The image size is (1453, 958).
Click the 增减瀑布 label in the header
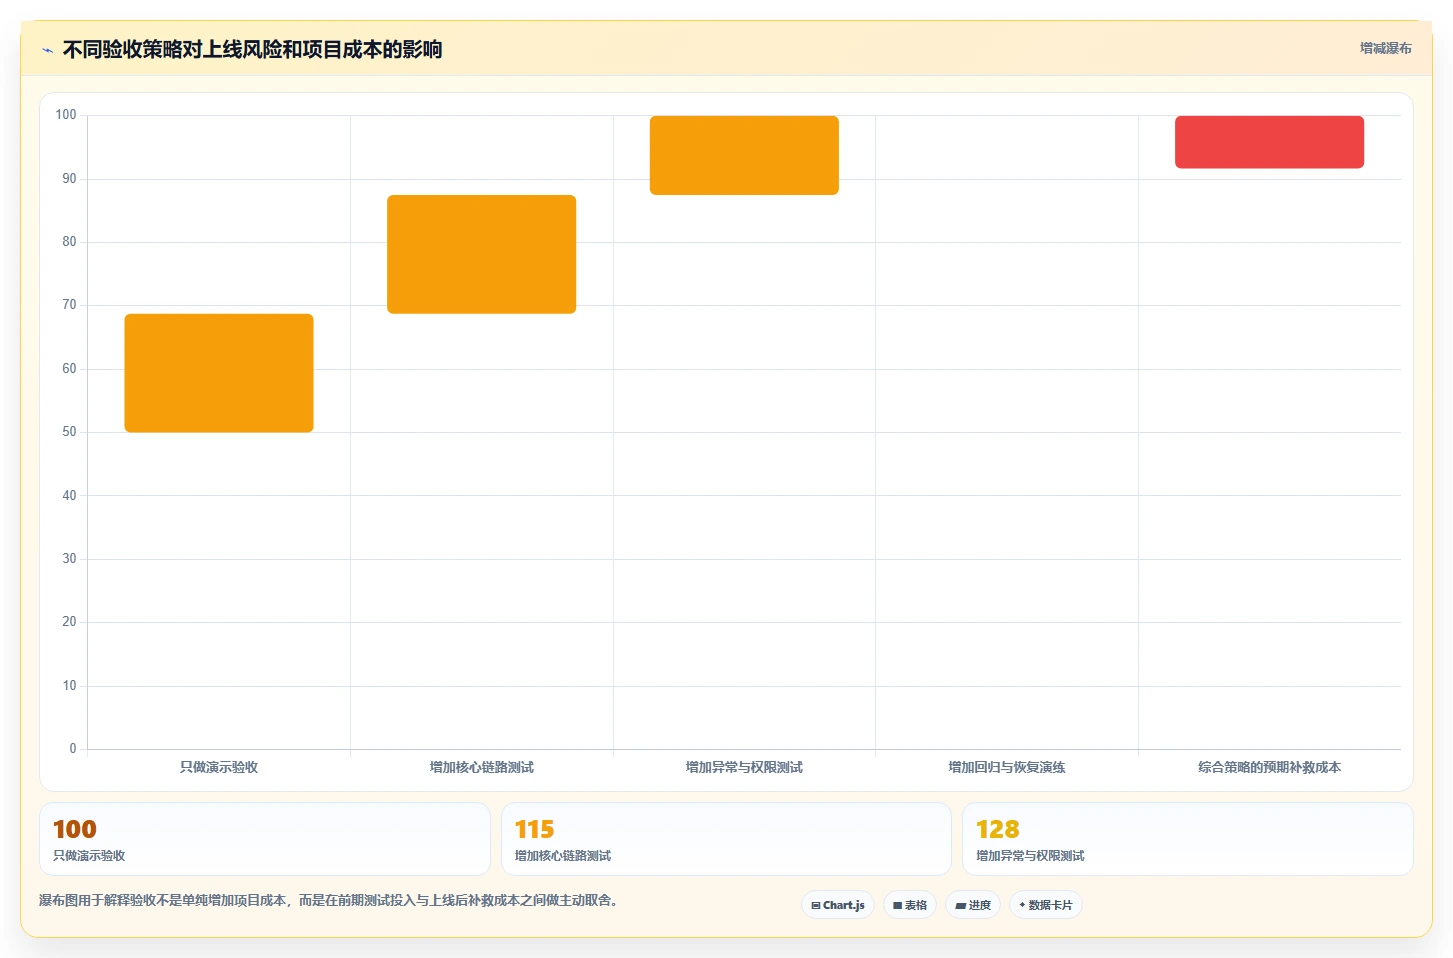[x=1385, y=48]
